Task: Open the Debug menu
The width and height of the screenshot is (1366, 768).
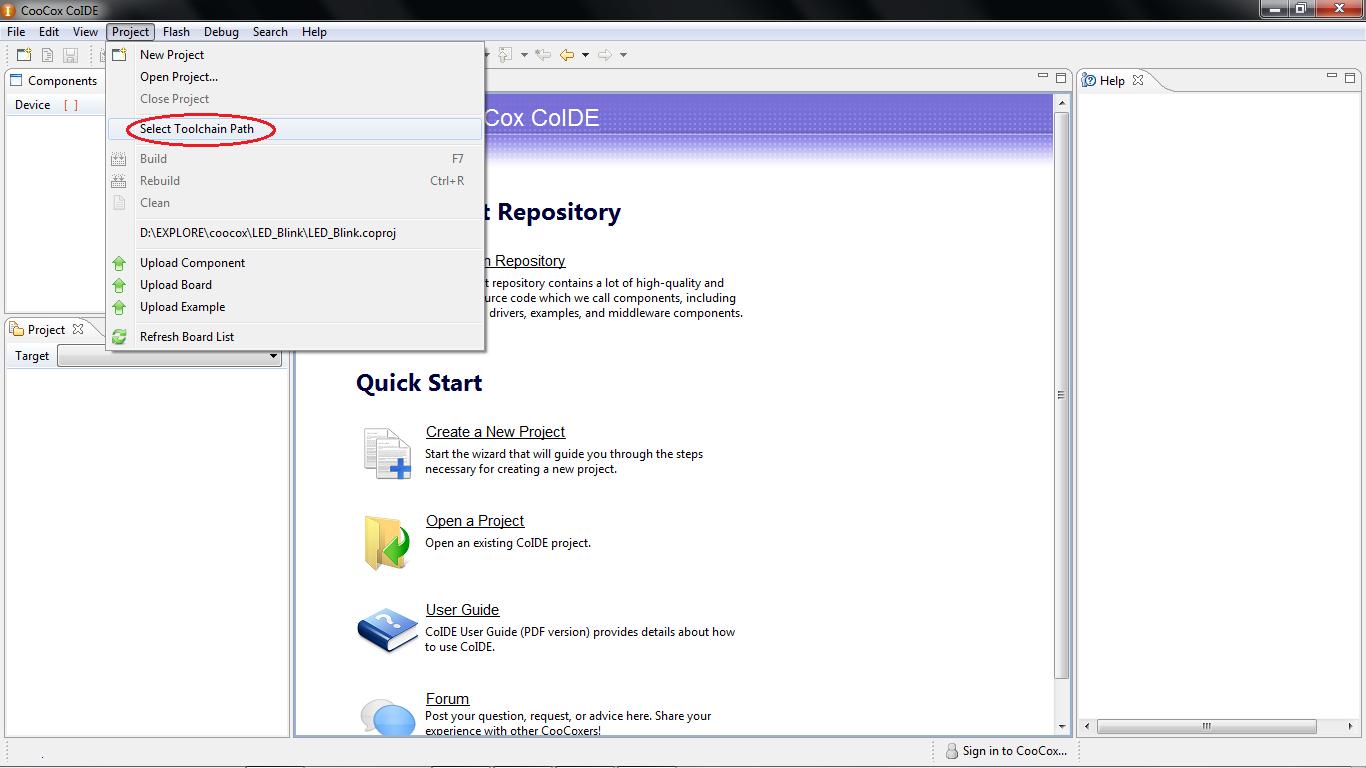Action: (x=222, y=32)
